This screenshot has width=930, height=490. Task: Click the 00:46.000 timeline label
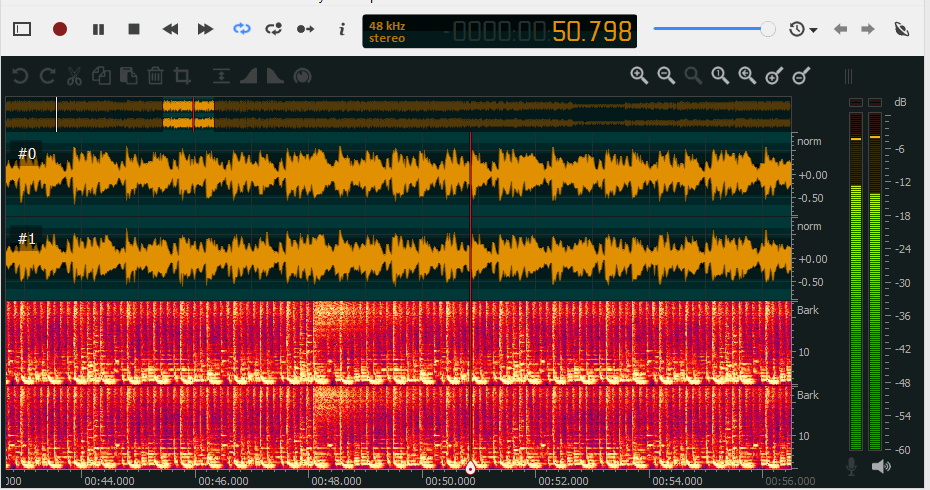pyautogui.click(x=223, y=481)
